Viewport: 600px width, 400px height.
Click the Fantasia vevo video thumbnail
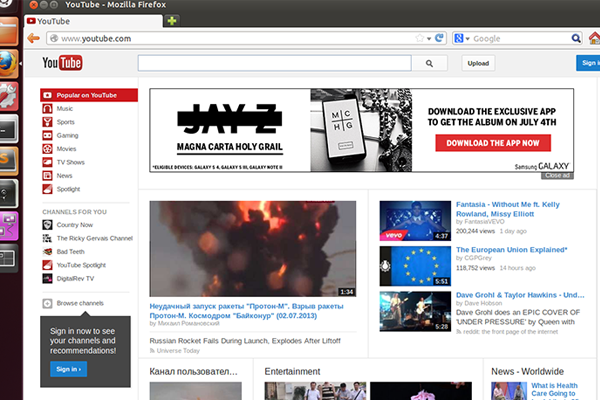click(415, 221)
